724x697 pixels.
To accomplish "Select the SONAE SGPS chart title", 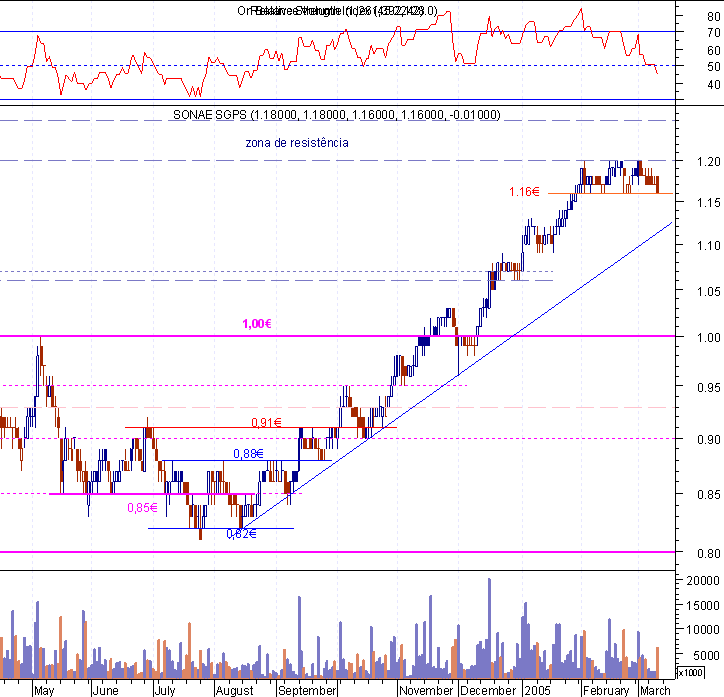I will pos(337,114).
